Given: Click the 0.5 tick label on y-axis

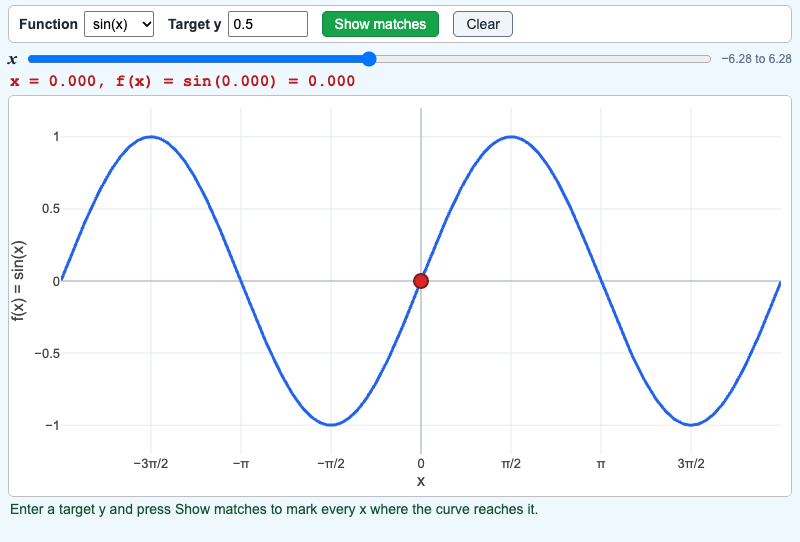Looking at the screenshot, I should (51, 209).
